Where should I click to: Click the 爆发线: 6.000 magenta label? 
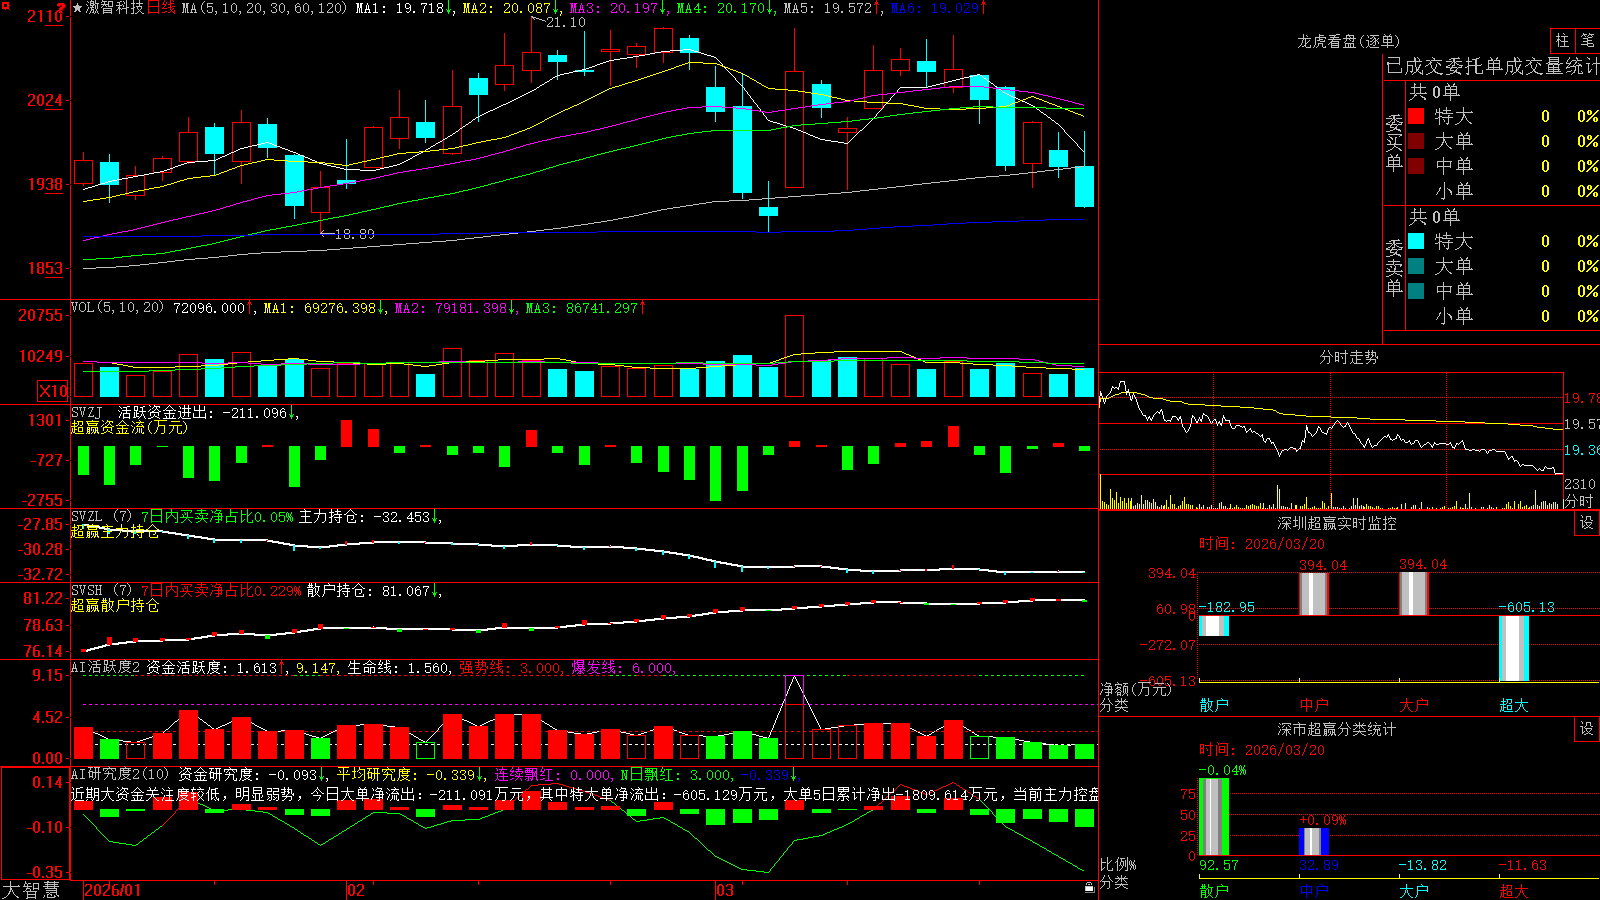[624, 668]
